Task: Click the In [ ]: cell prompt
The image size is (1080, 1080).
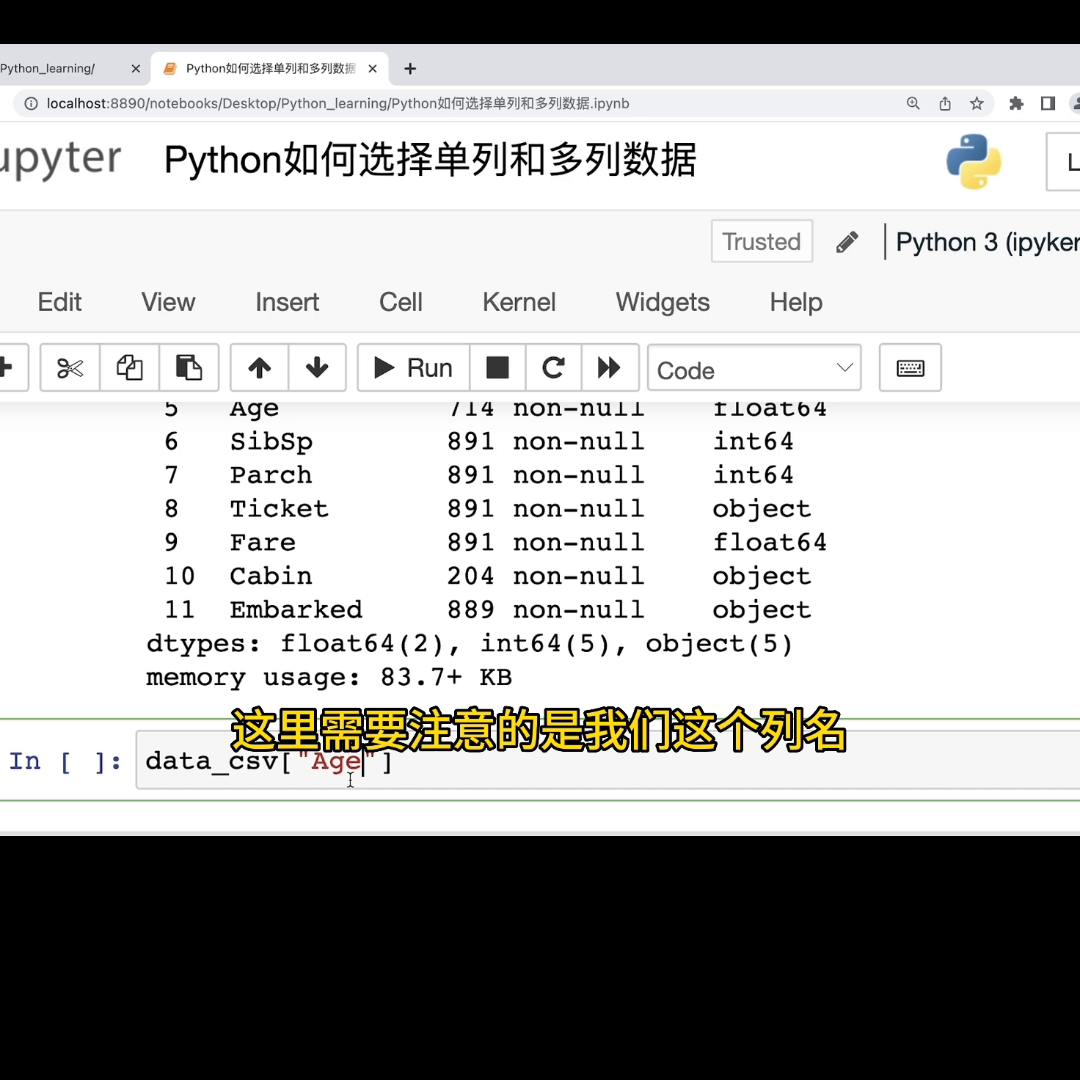Action: (x=65, y=761)
